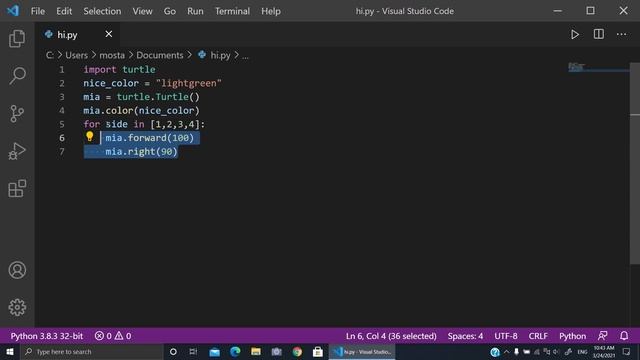Click the taskbar search box
This screenshot has width=640, height=360.
92,351
